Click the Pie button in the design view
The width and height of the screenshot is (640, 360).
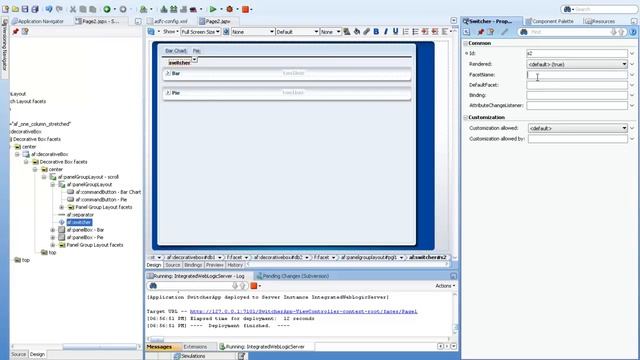point(196,51)
